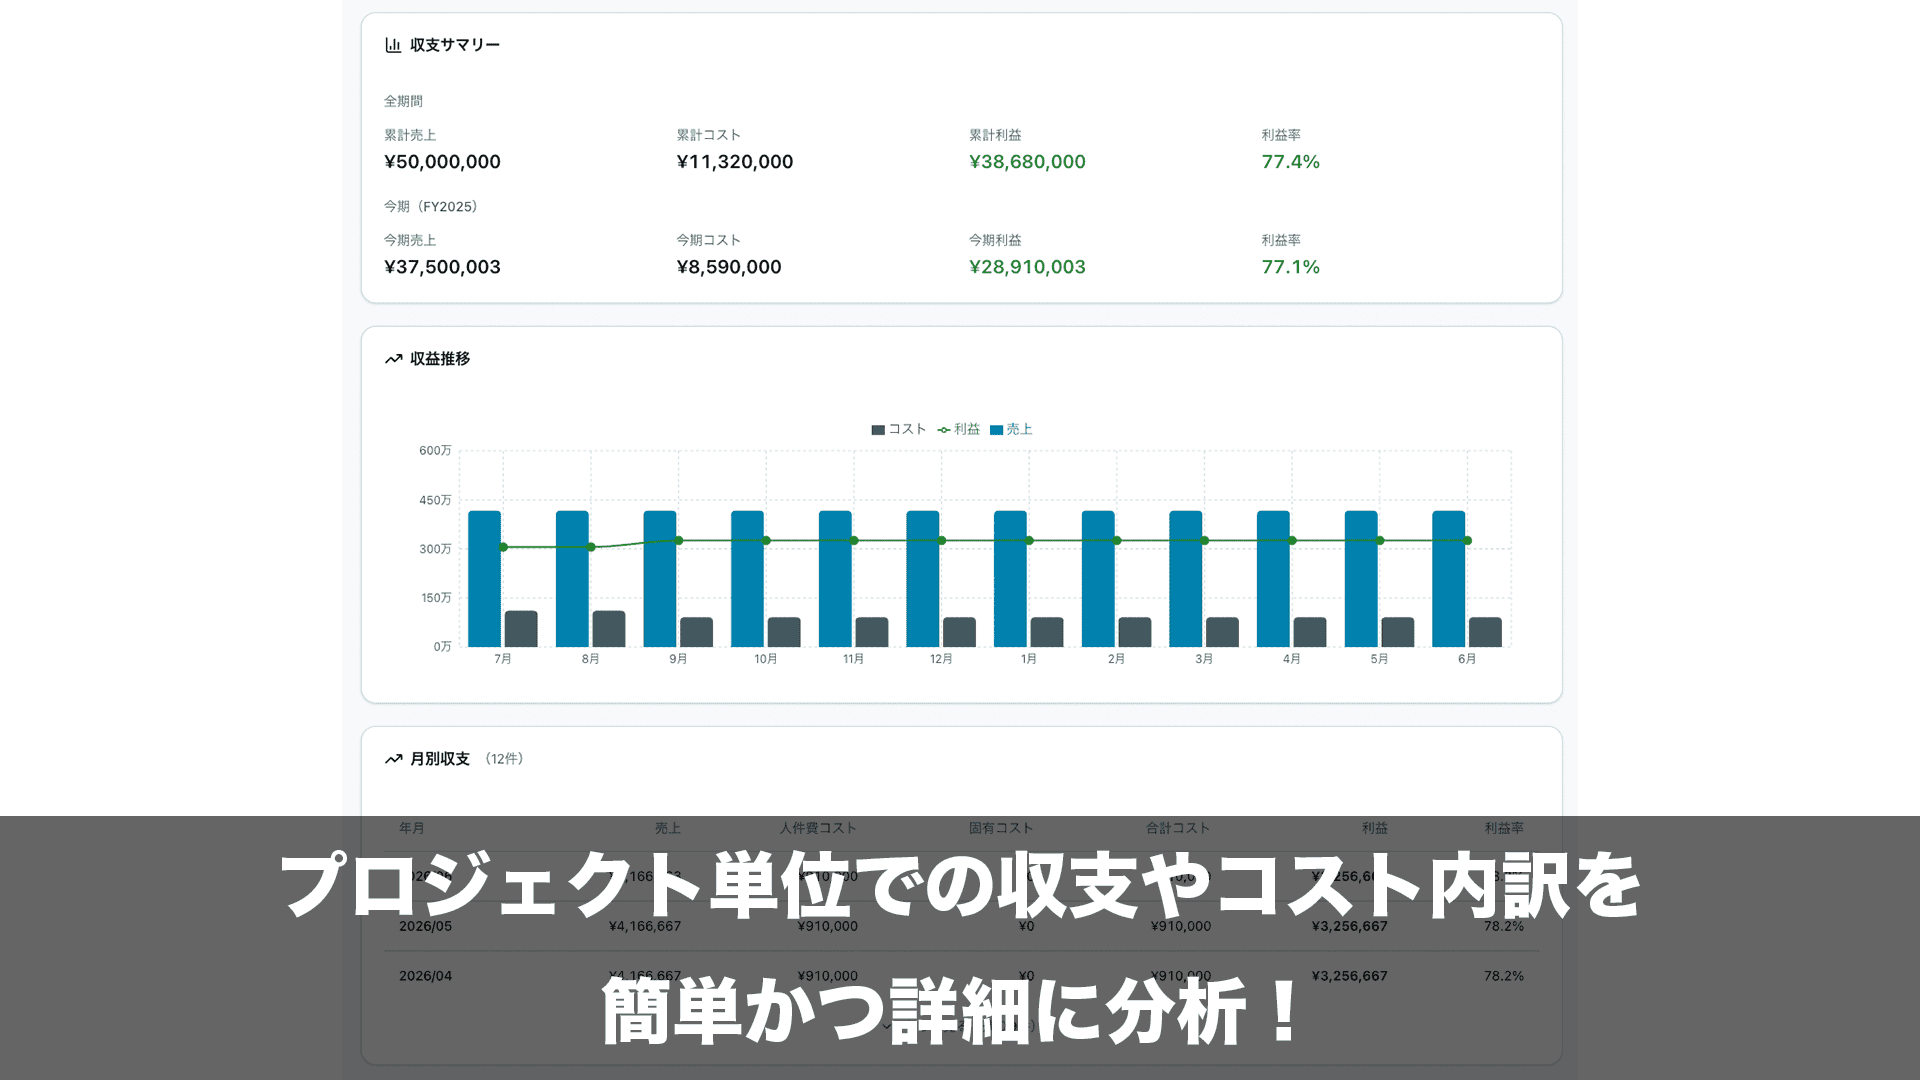Screen dimensions: 1920x1080
Task: Click the (12件) count next to 月別収支
Action: [x=503, y=759]
